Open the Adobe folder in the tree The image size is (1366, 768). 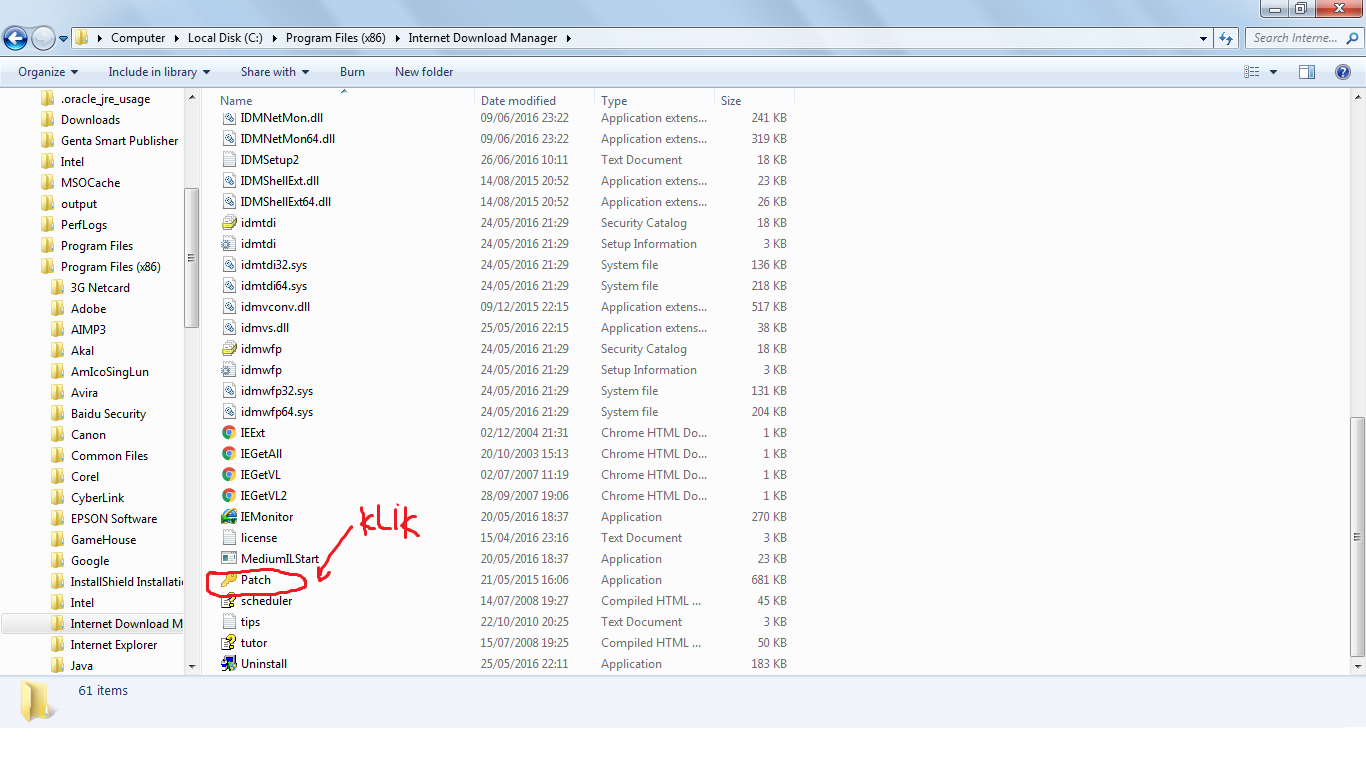[x=88, y=309]
